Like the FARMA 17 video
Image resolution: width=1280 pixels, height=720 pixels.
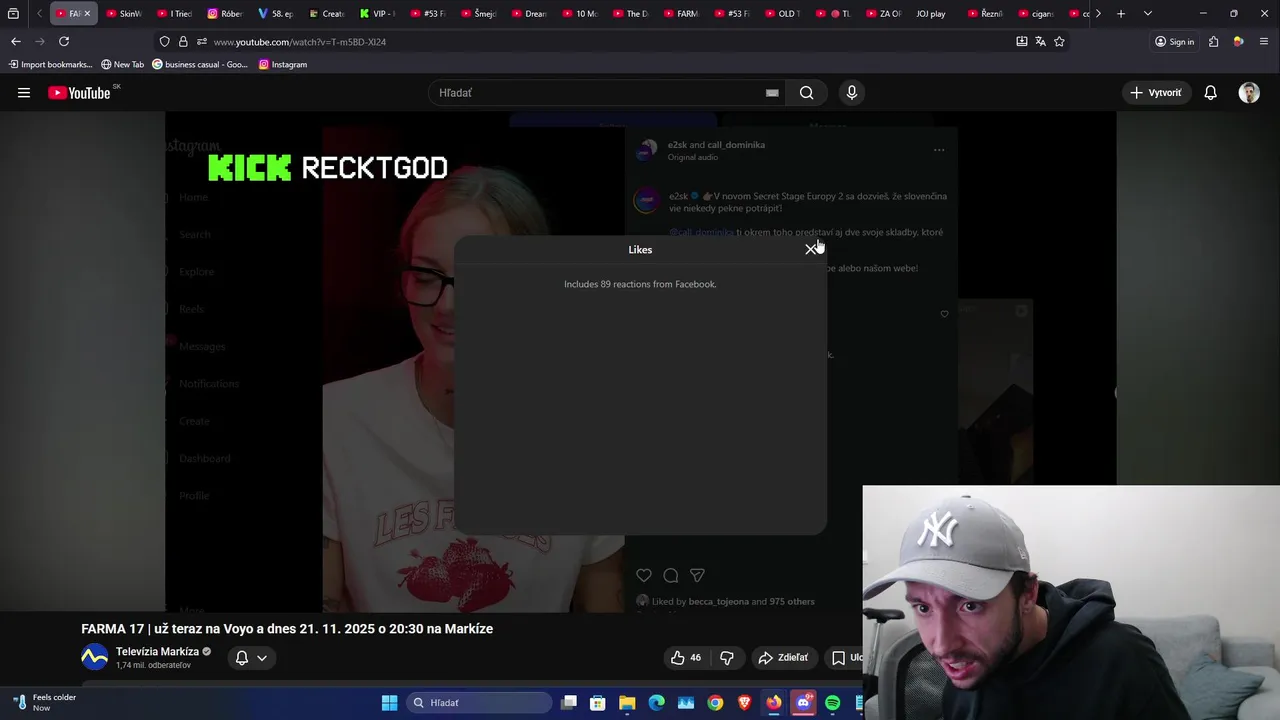[x=686, y=657]
